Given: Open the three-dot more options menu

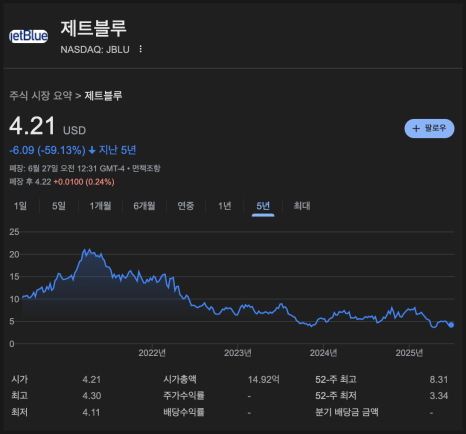Looking at the screenshot, I should point(141,49).
